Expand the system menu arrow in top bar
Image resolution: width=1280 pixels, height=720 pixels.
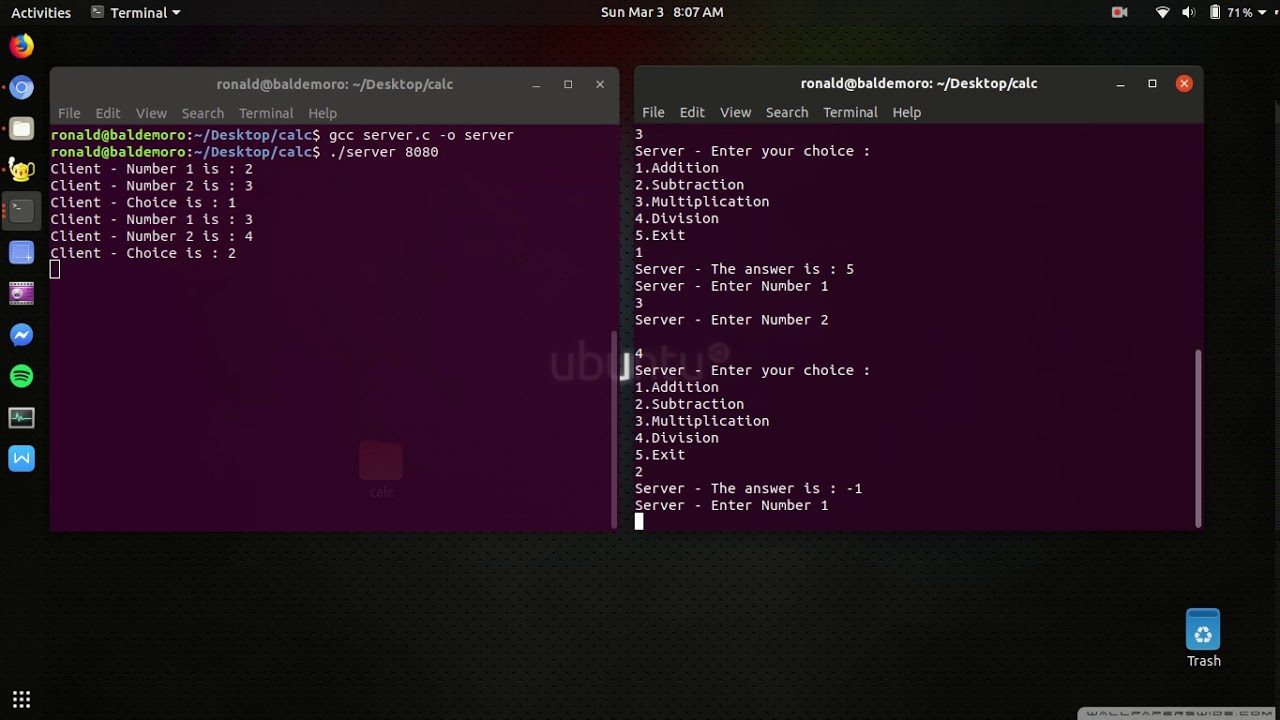pos(1264,13)
